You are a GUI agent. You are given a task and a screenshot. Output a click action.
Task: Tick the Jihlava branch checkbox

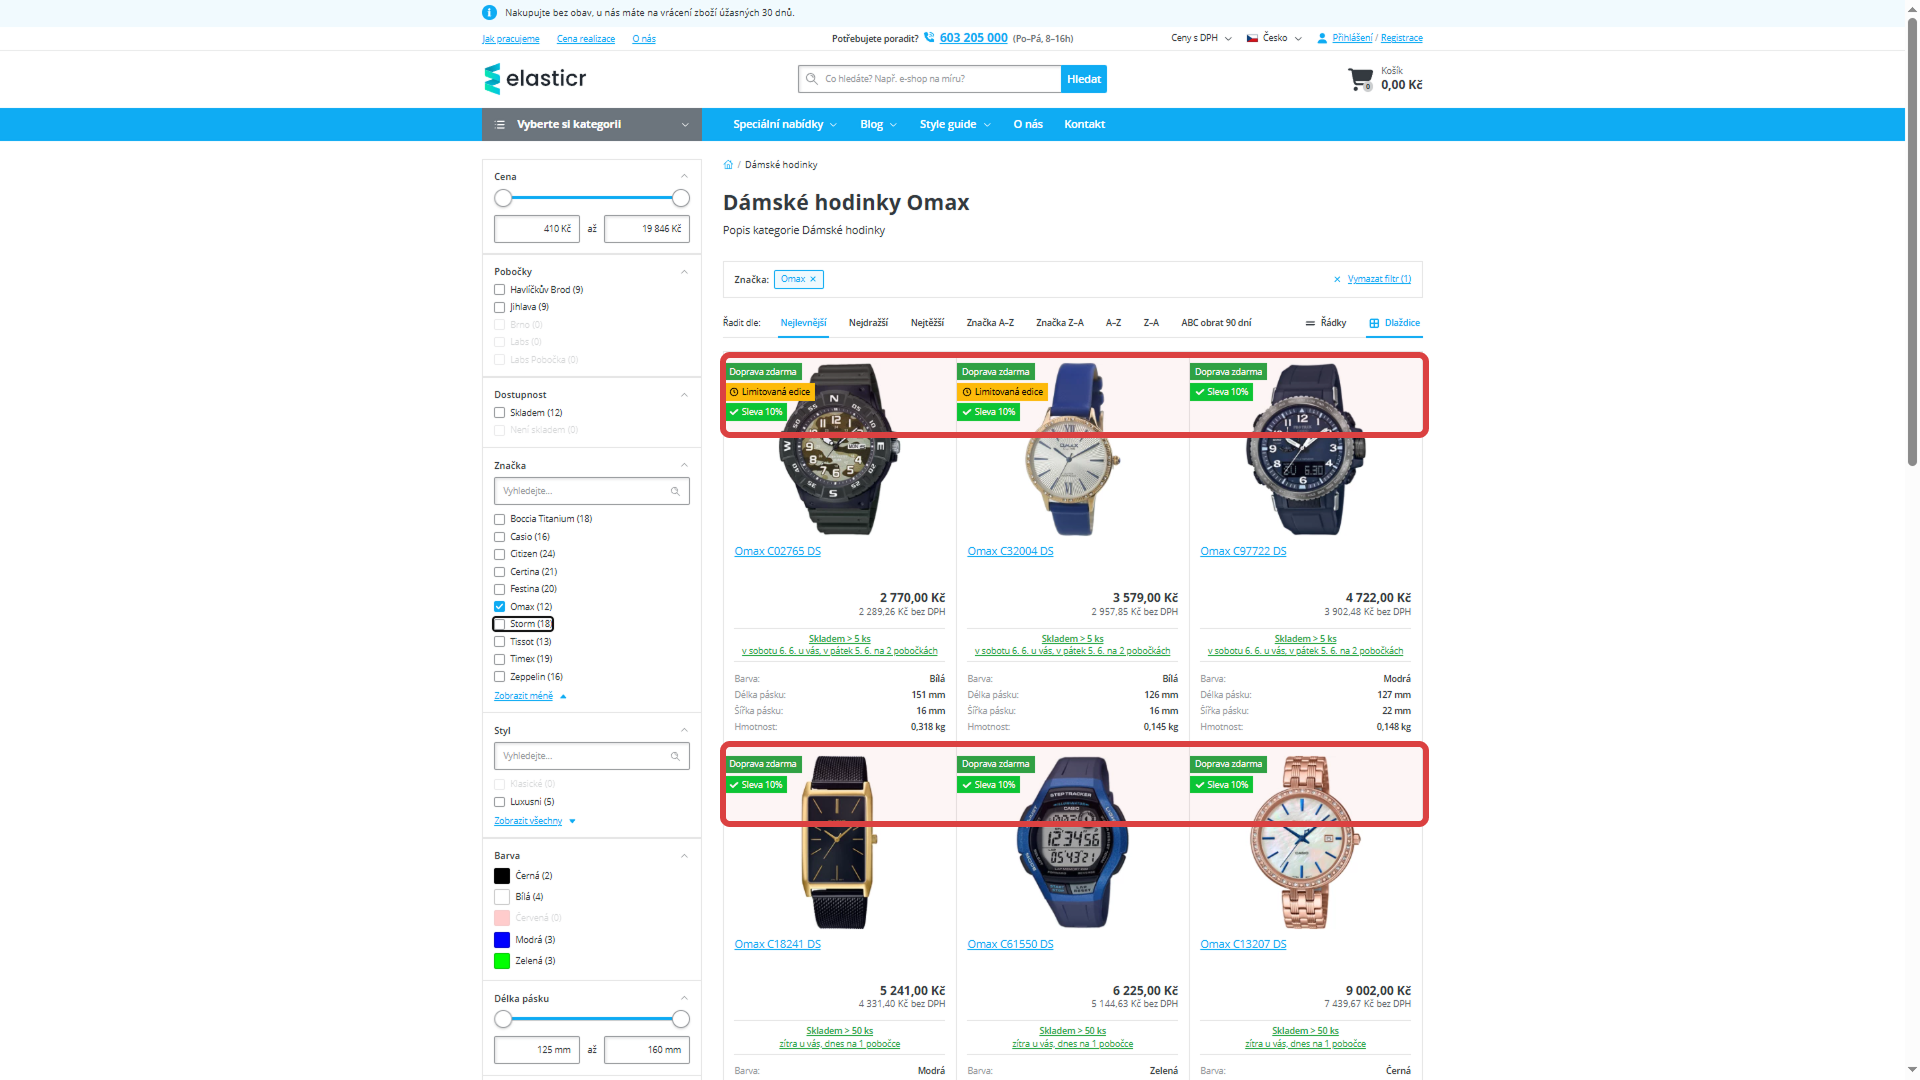499,308
